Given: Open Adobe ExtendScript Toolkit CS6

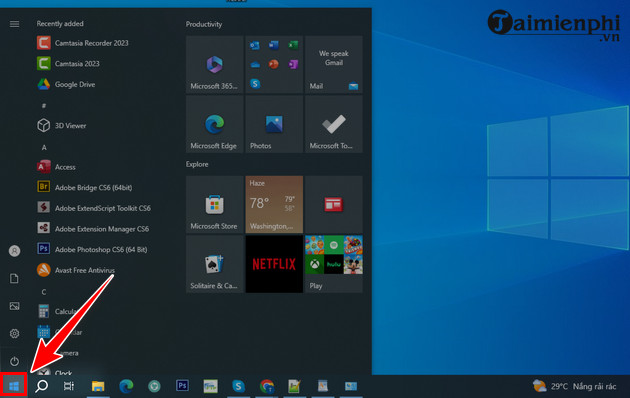Looking at the screenshot, I should [94, 208].
